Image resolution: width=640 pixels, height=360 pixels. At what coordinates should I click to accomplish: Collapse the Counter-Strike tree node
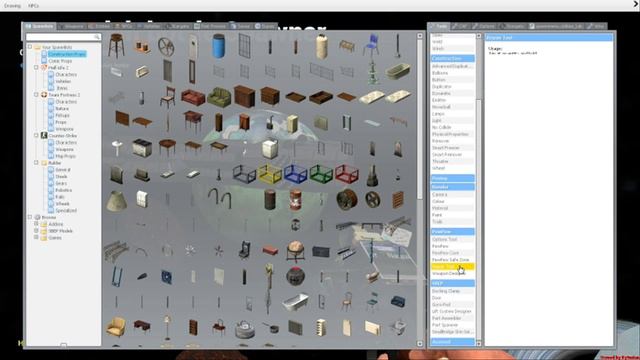click(36, 136)
